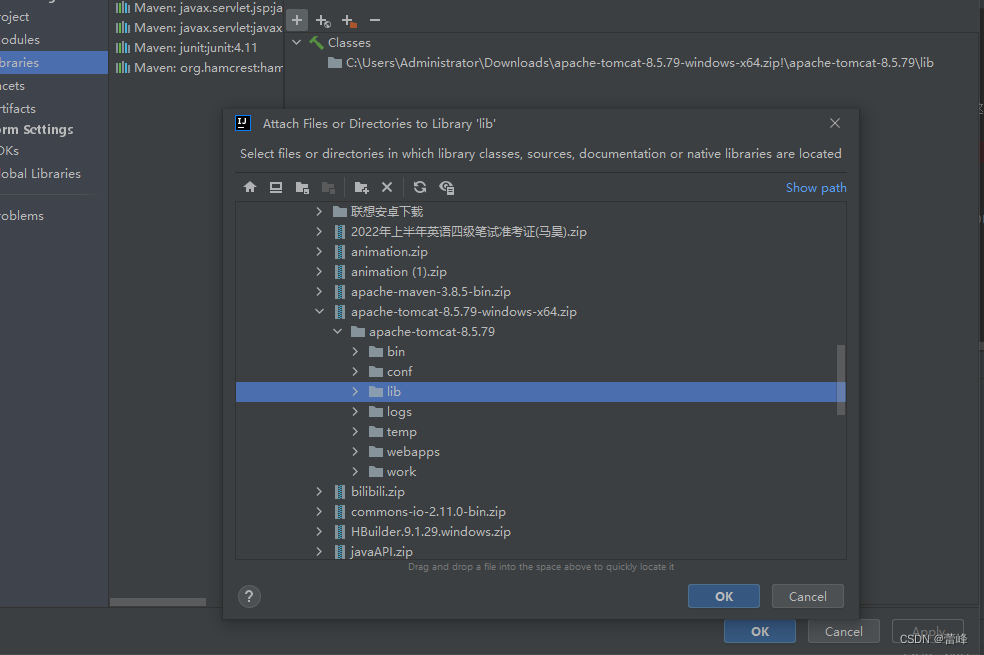The width and height of the screenshot is (984, 655).
Task: Click Show path link
Action: [816, 188]
